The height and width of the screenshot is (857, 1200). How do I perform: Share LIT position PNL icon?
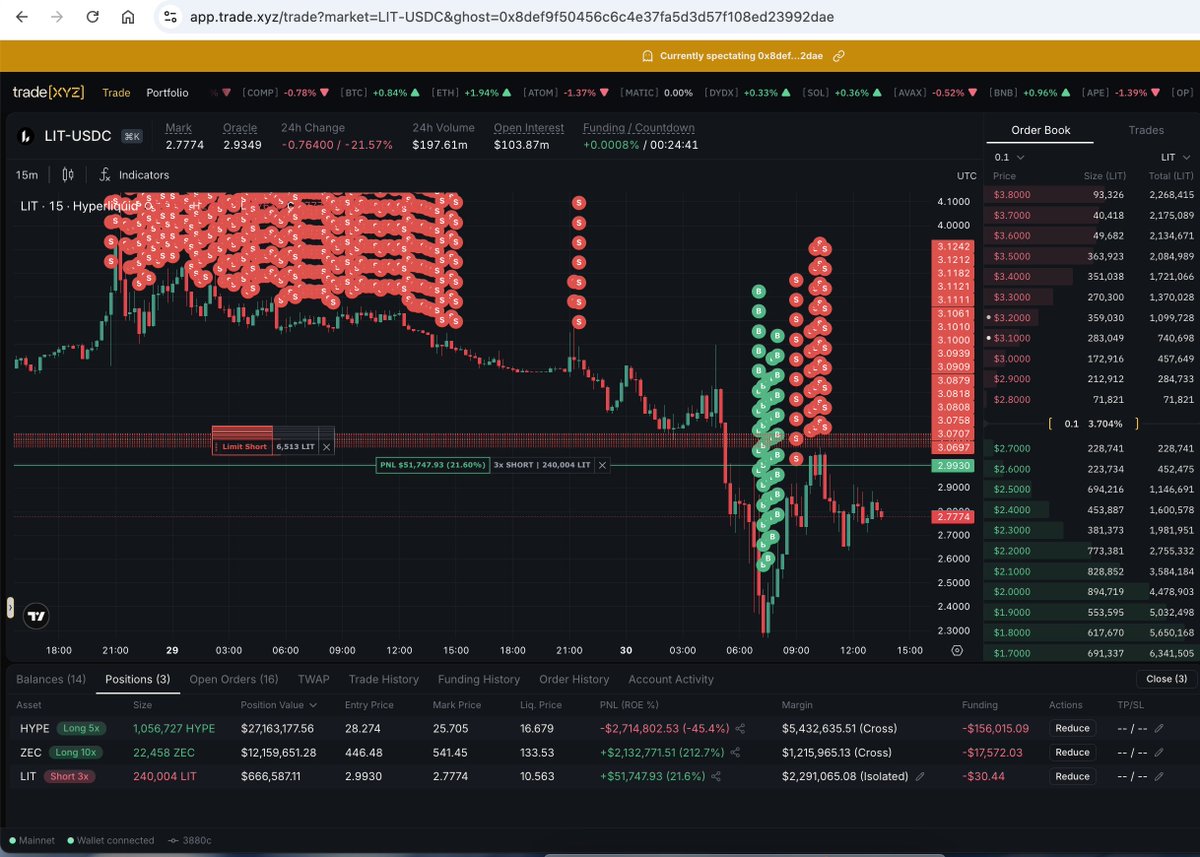tap(717, 776)
